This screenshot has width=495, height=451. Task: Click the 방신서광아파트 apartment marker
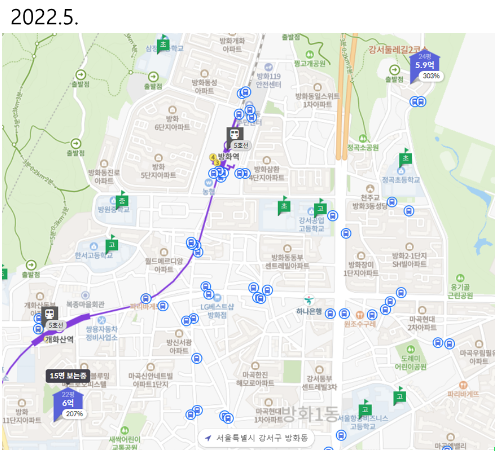point(179,333)
